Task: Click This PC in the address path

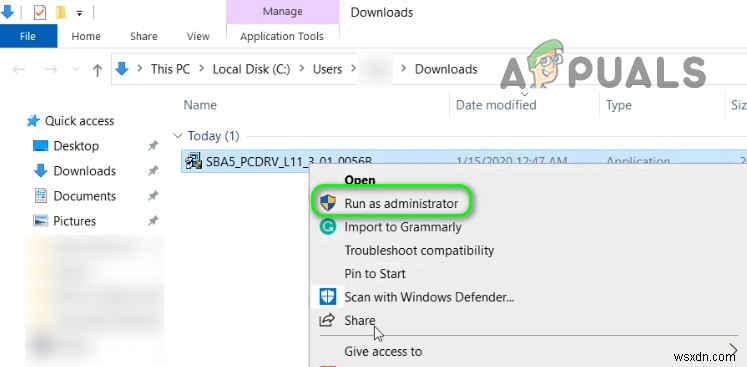Action: [x=170, y=69]
